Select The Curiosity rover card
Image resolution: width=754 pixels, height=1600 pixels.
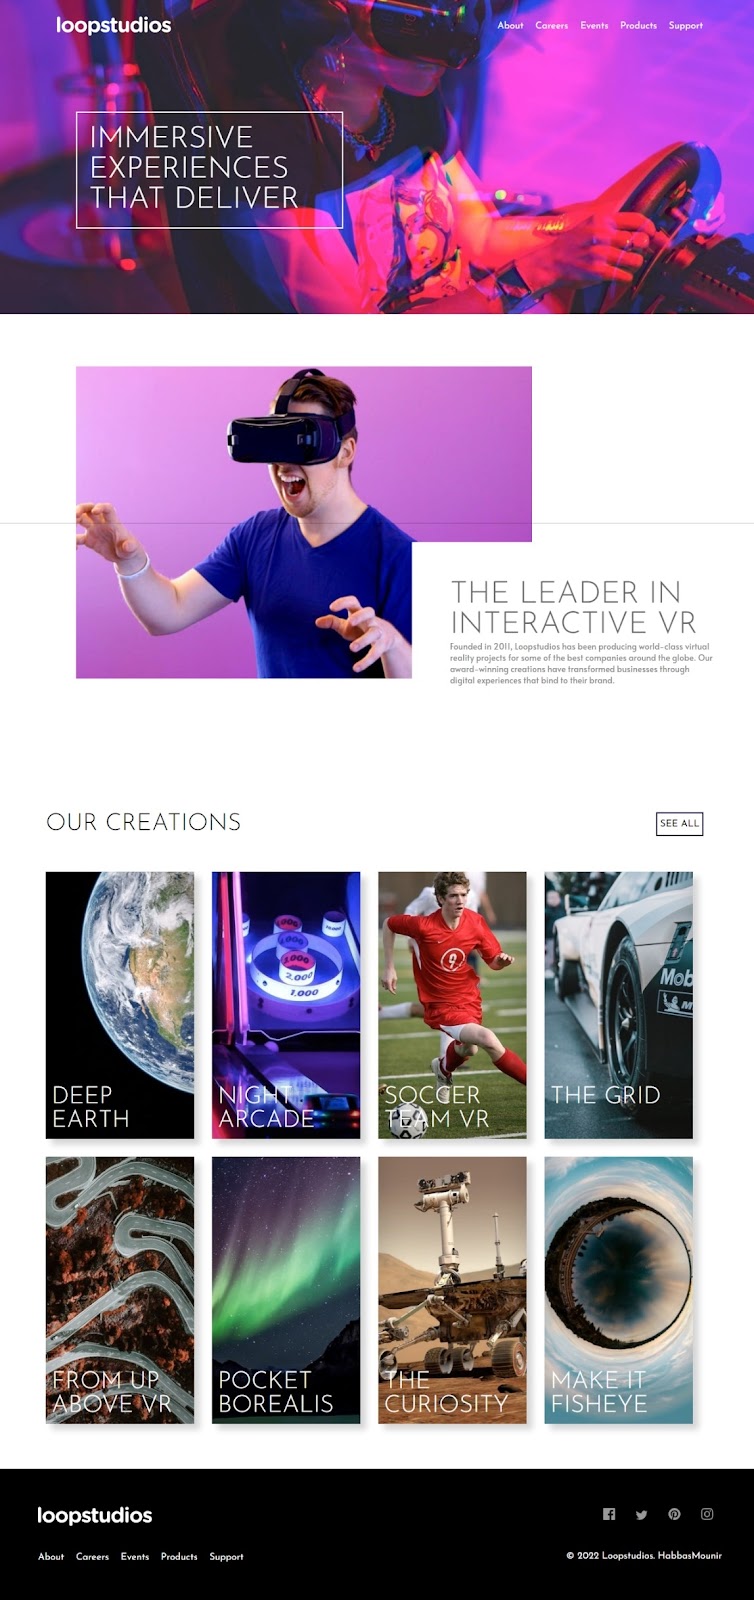pyautogui.click(x=452, y=1290)
